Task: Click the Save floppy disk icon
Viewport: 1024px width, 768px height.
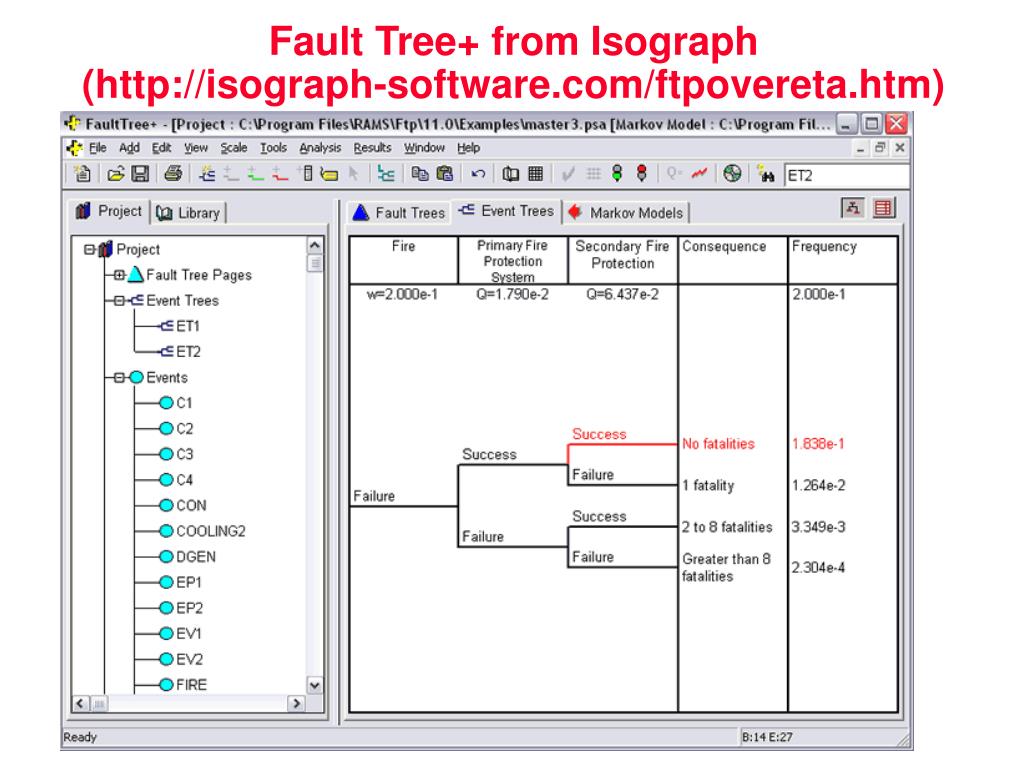Action: click(140, 174)
